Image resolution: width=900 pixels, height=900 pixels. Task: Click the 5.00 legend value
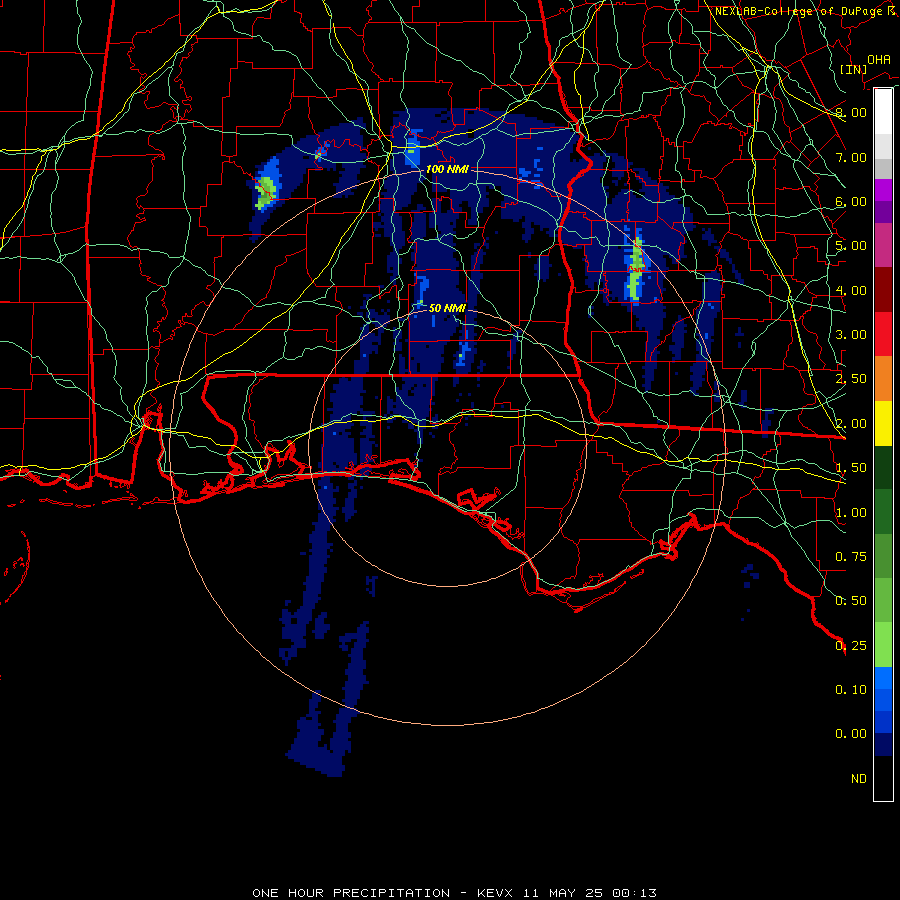coord(851,246)
